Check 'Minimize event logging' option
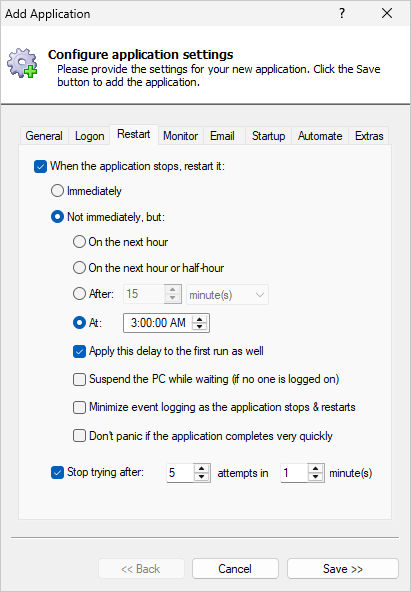411x592 pixels. click(79, 407)
